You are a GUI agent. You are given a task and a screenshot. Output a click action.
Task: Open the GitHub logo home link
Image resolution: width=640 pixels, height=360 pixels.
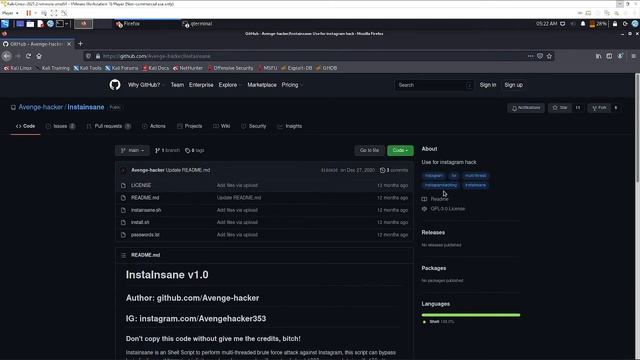click(115, 85)
